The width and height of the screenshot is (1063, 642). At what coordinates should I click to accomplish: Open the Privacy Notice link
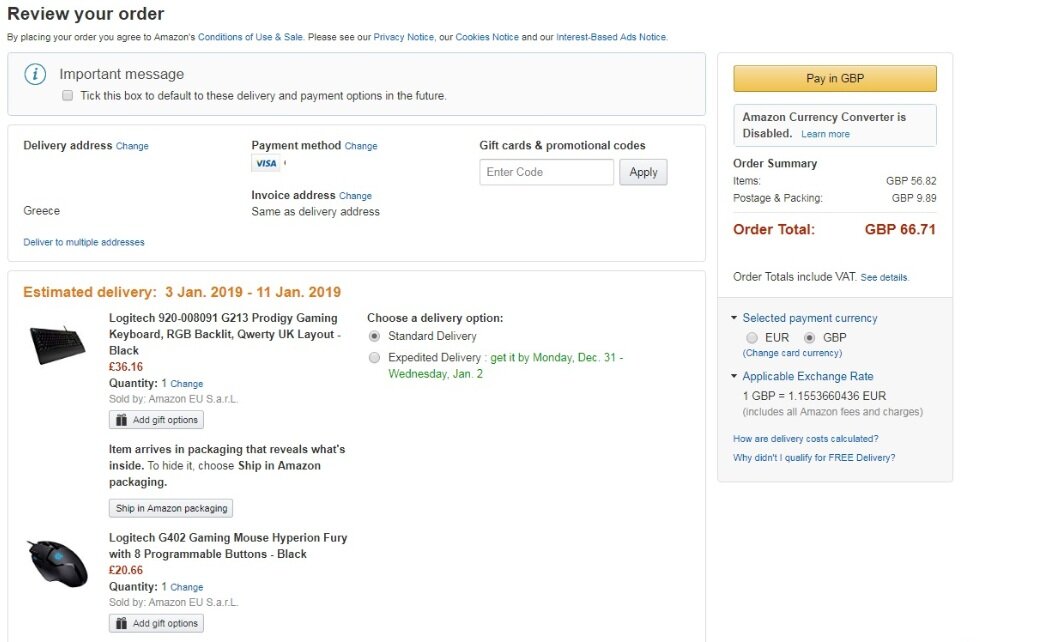[403, 37]
